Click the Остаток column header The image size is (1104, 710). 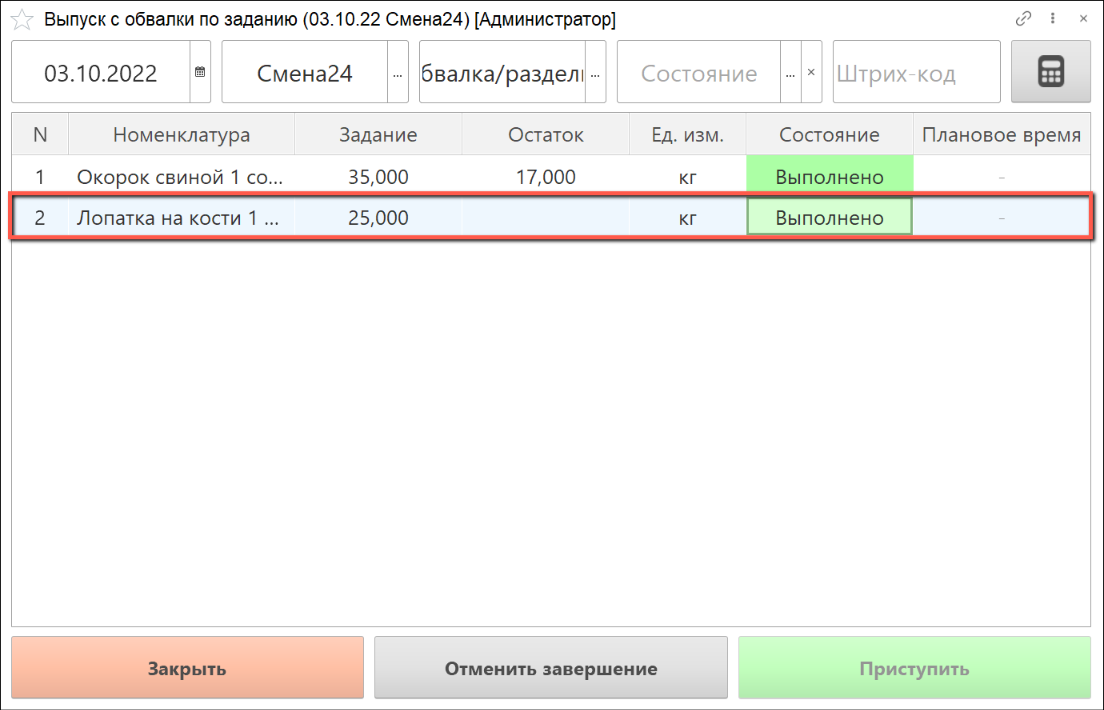click(545, 135)
